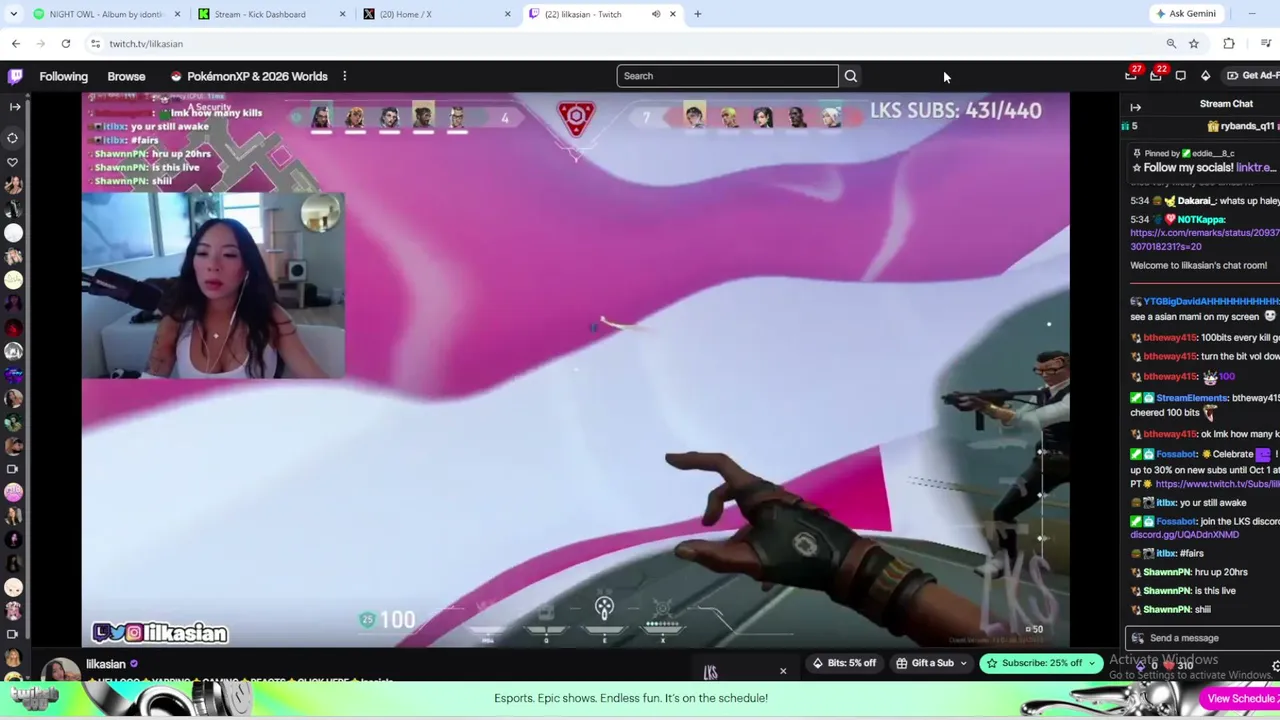Open Whispers chat bubble icon

pos(1181,76)
